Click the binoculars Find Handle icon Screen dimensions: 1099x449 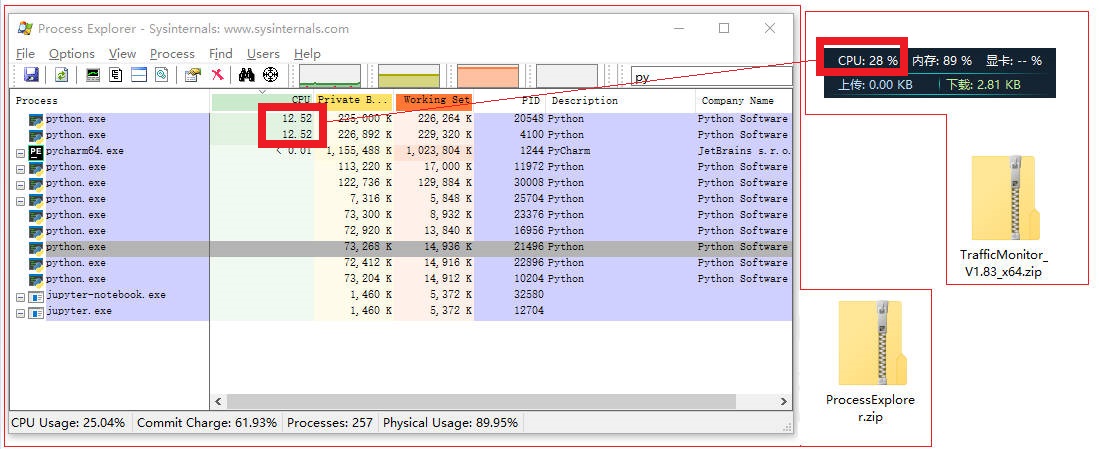pos(246,75)
